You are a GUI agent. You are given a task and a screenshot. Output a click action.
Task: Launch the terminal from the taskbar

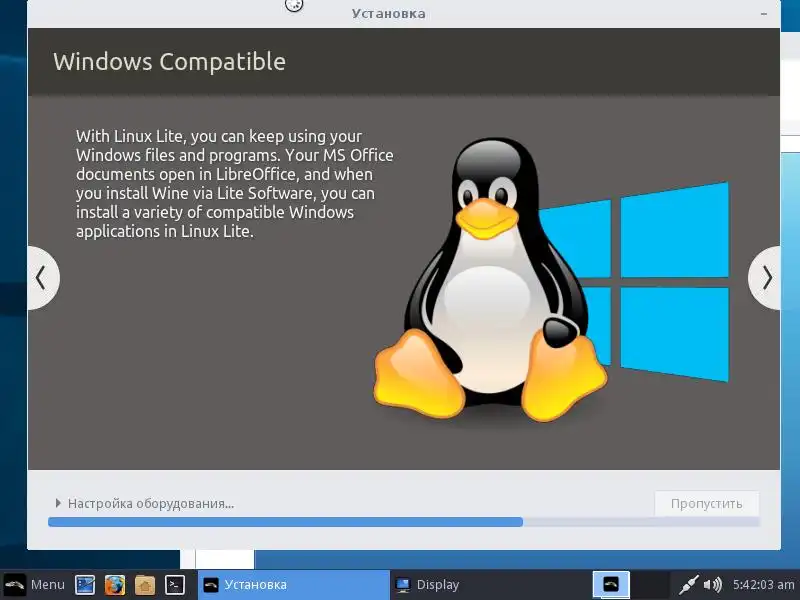point(174,585)
